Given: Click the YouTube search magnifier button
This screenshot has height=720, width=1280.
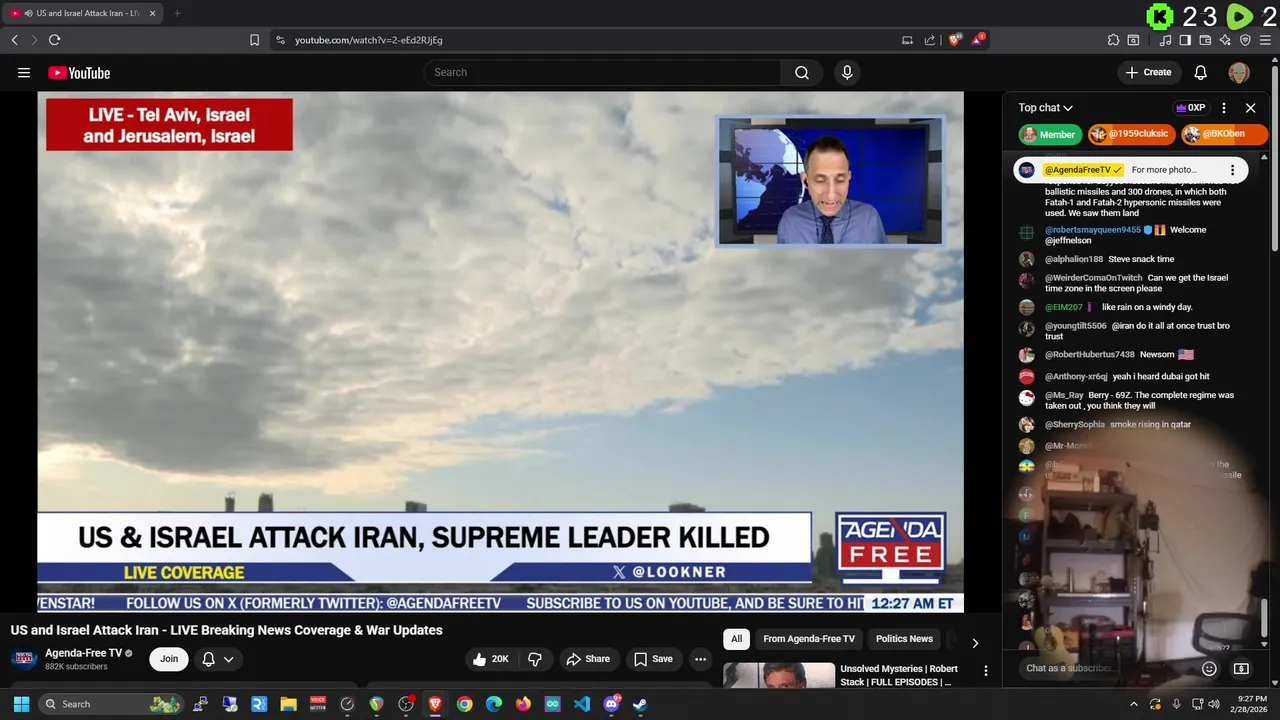Looking at the screenshot, I should 801,72.
